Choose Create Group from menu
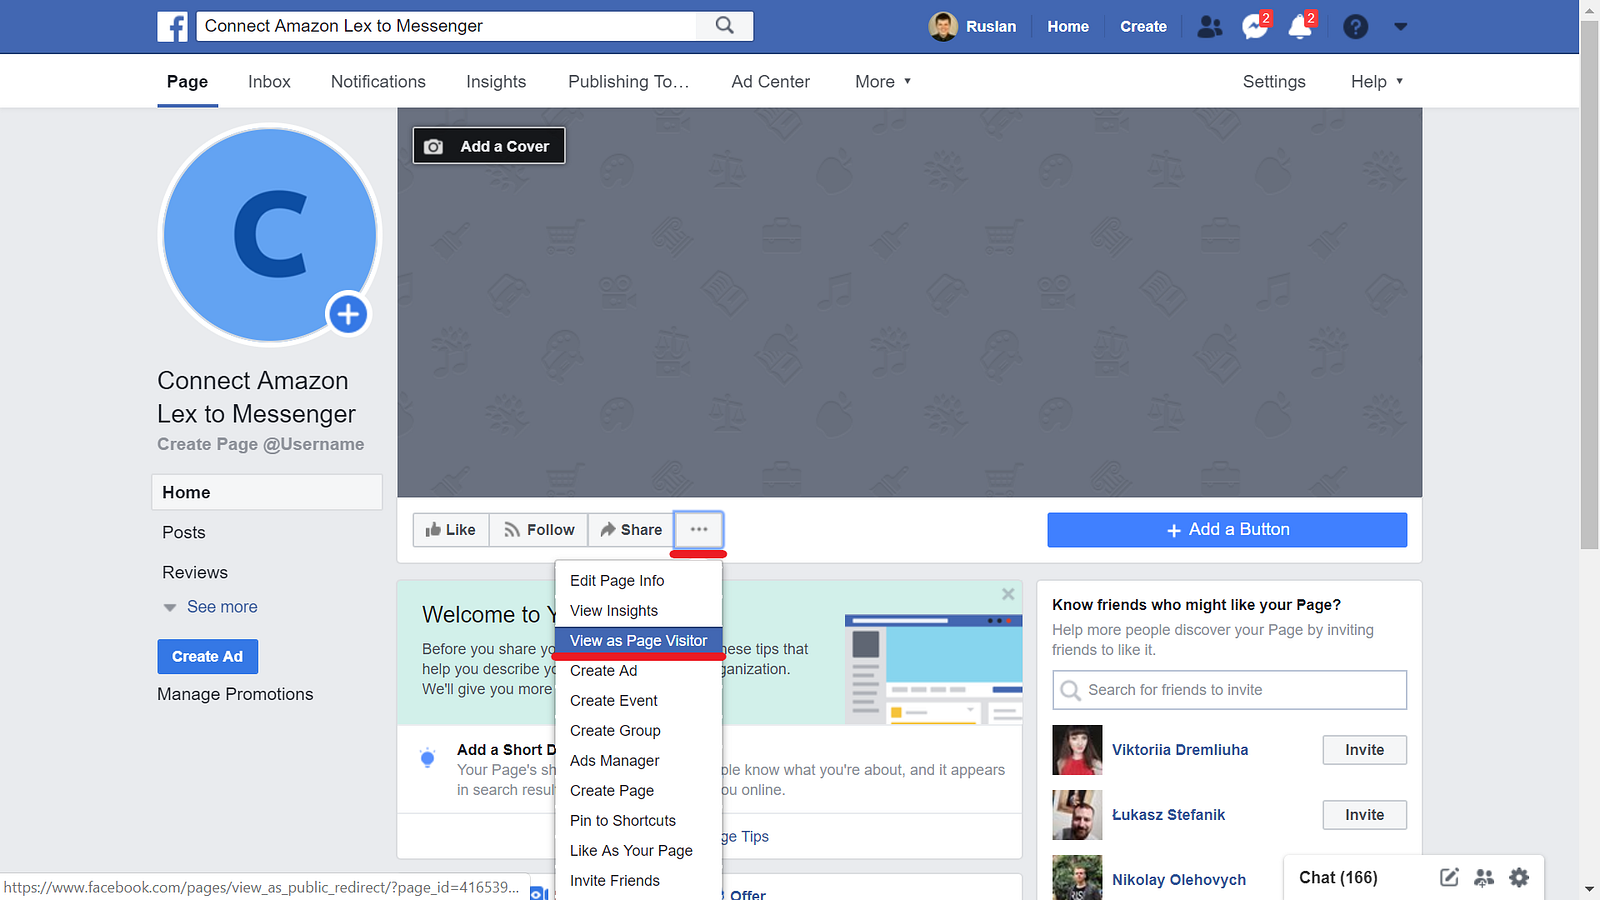The width and height of the screenshot is (1600, 900). pyautogui.click(x=638, y=731)
